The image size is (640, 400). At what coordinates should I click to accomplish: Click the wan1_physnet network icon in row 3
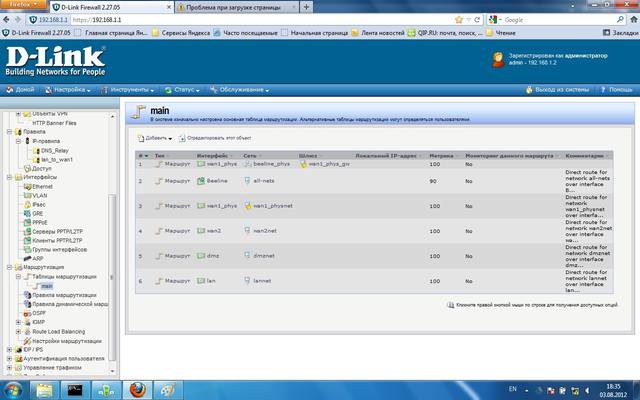click(x=247, y=206)
